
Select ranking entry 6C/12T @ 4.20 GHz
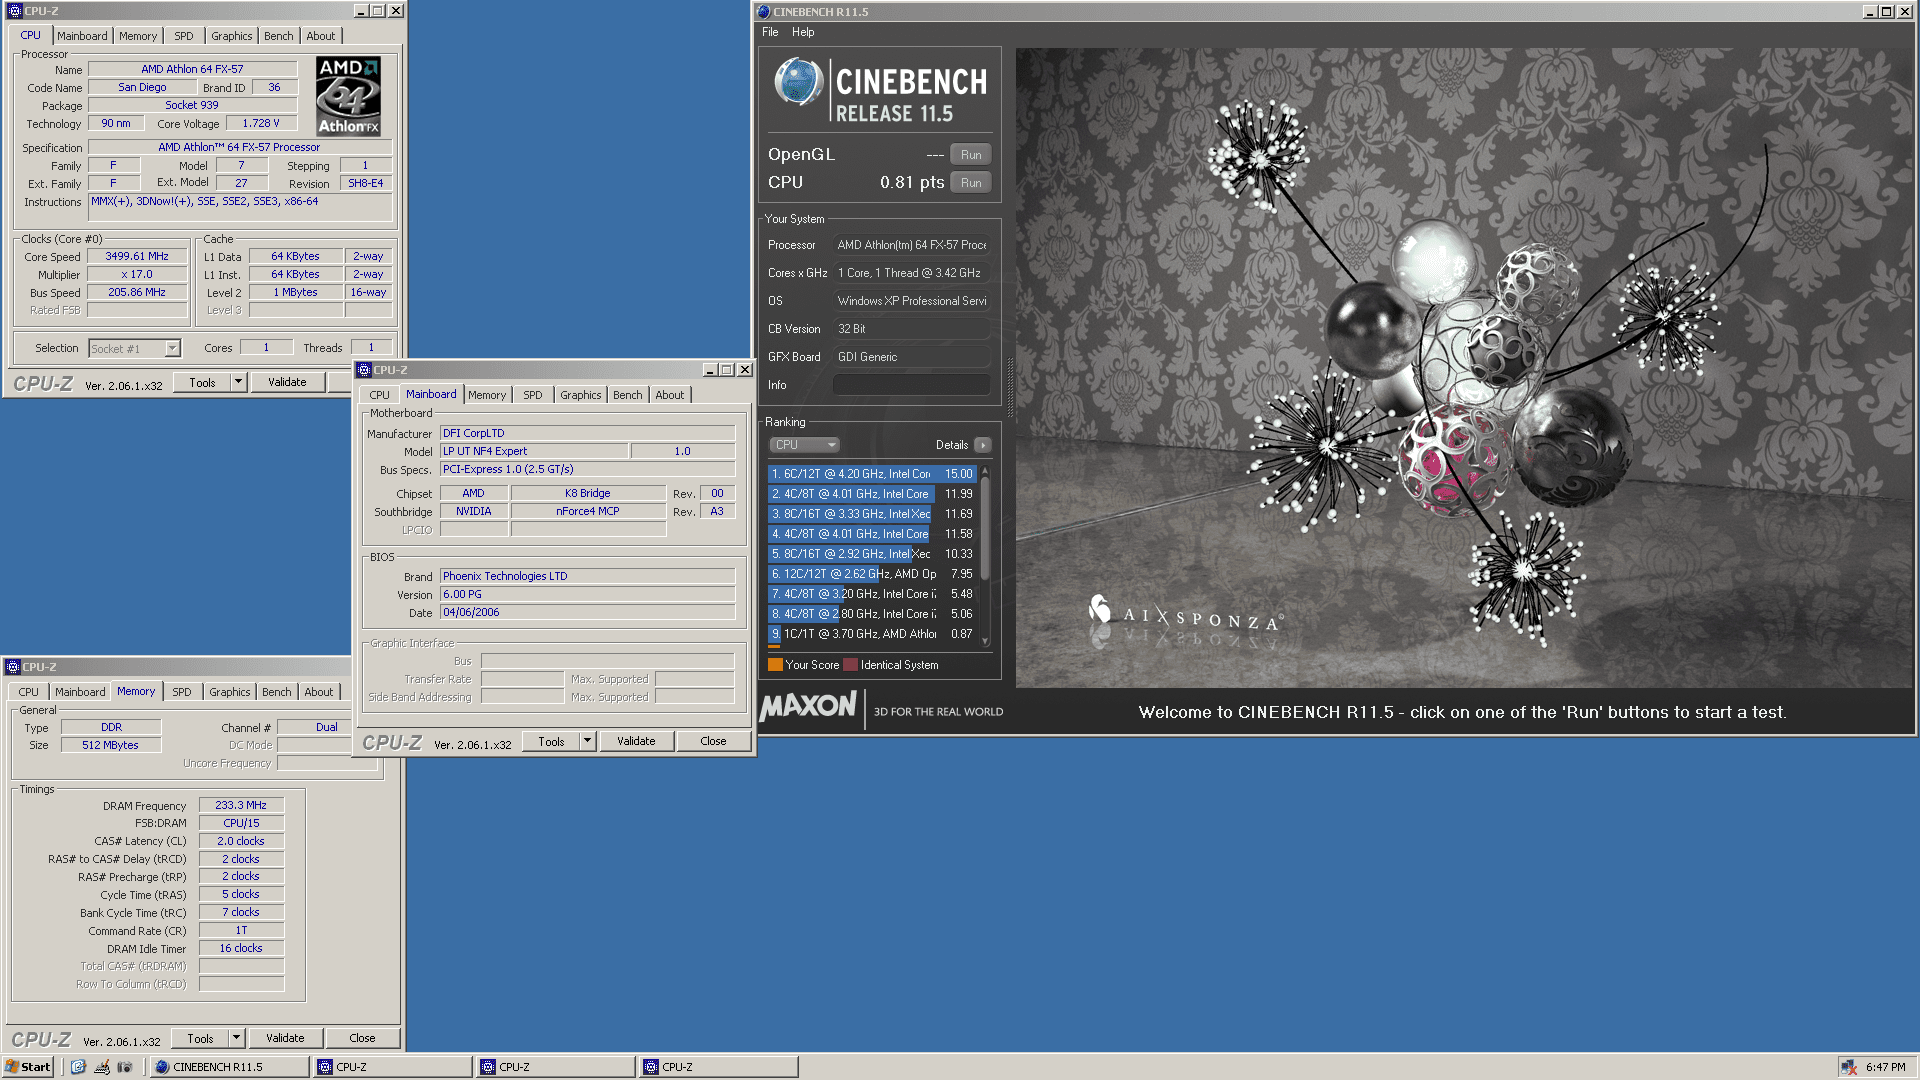pos(872,474)
